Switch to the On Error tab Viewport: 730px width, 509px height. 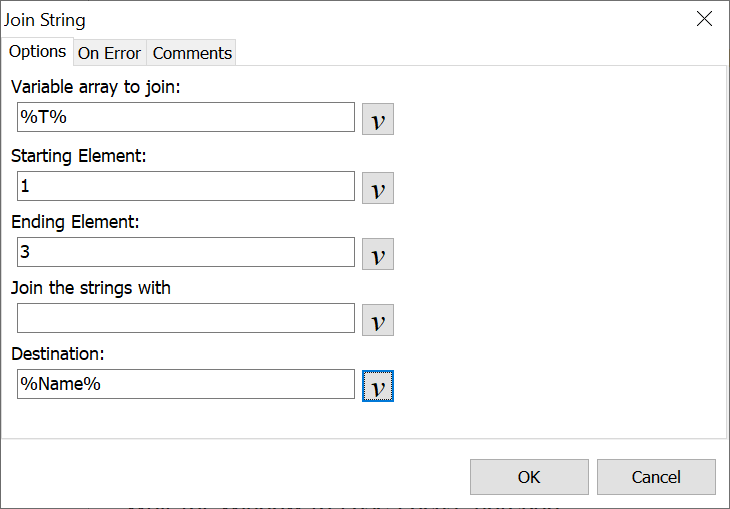pyautogui.click(x=109, y=53)
